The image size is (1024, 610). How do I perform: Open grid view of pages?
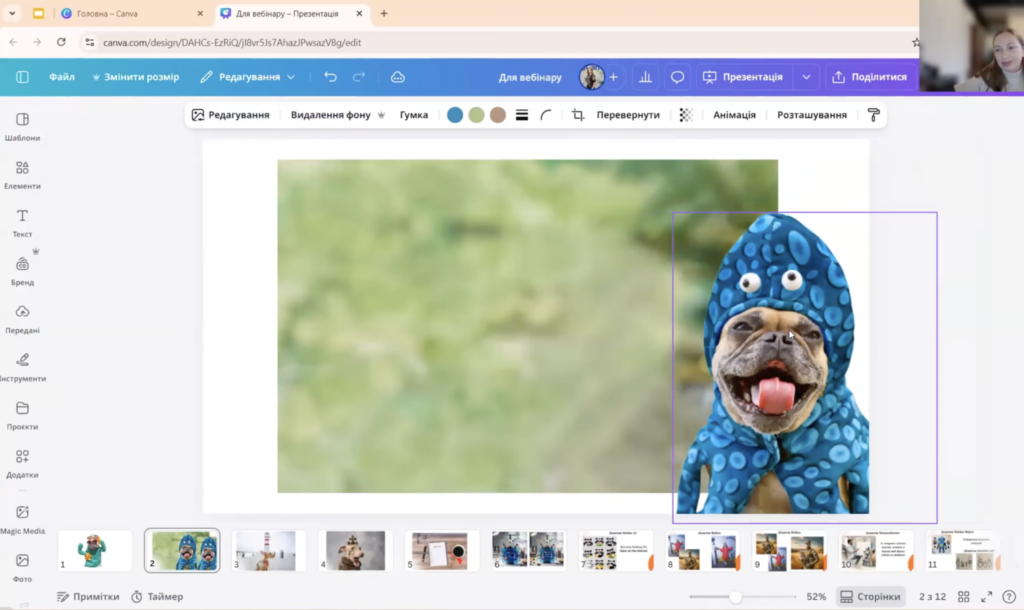964,597
